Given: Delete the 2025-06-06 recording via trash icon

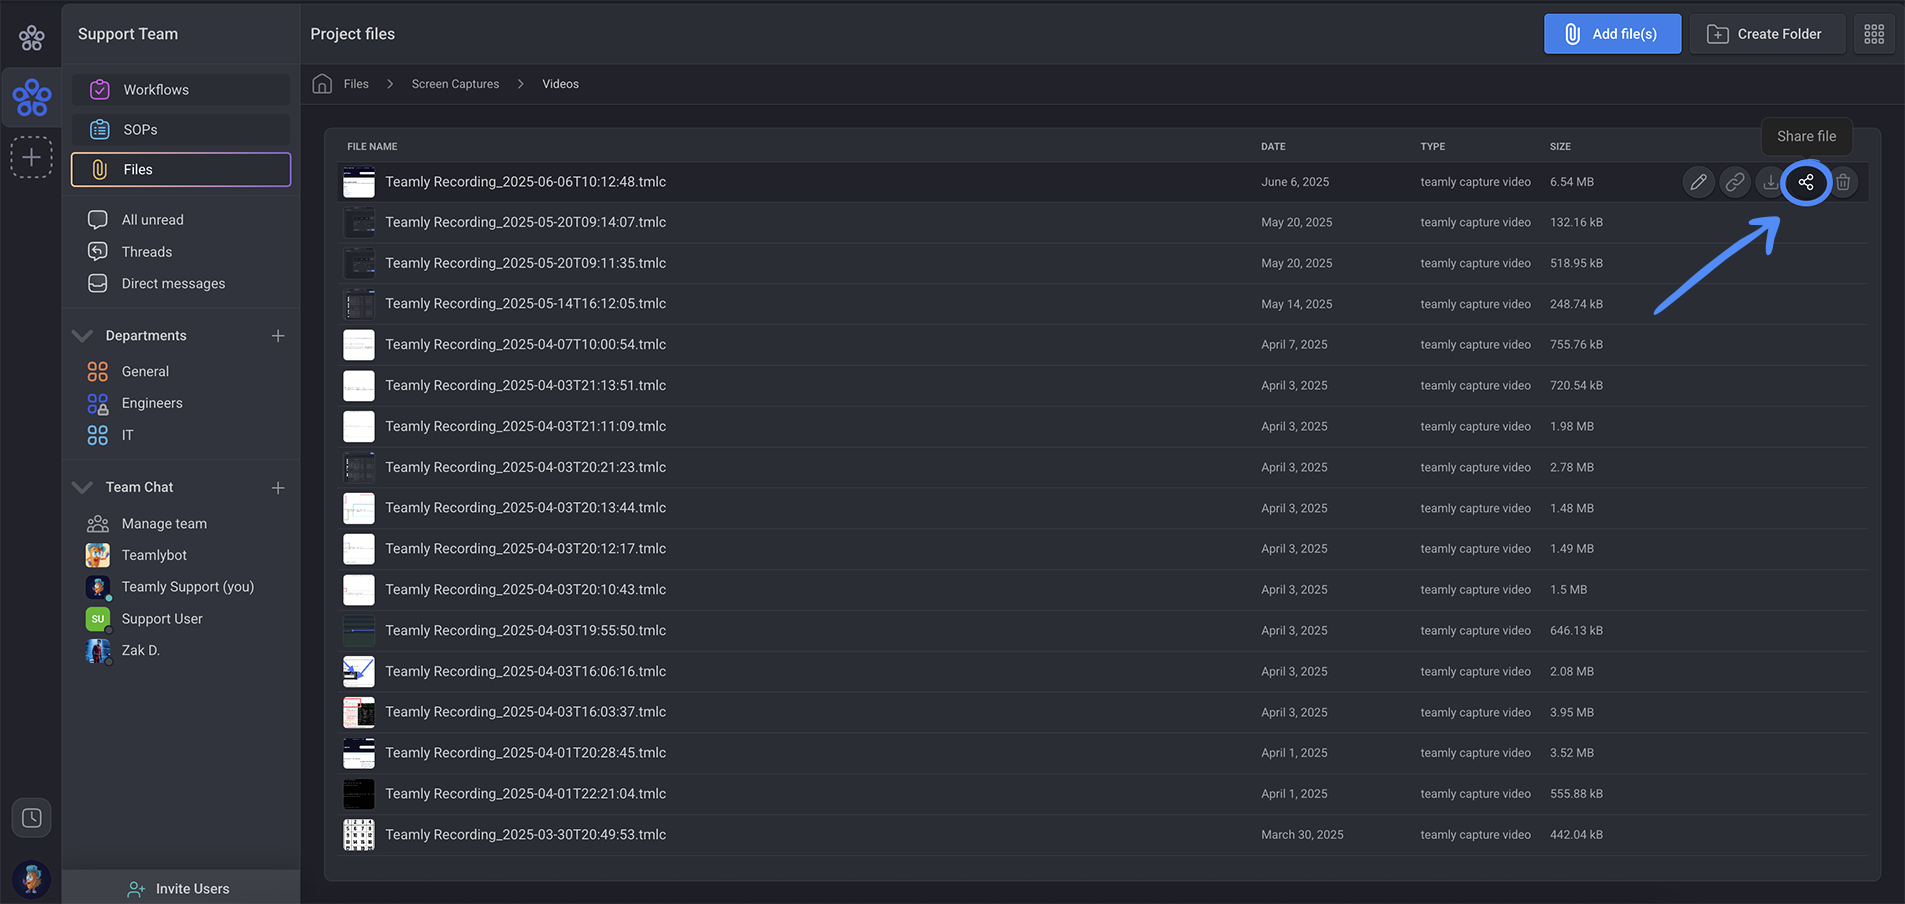Looking at the screenshot, I should [x=1843, y=182].
